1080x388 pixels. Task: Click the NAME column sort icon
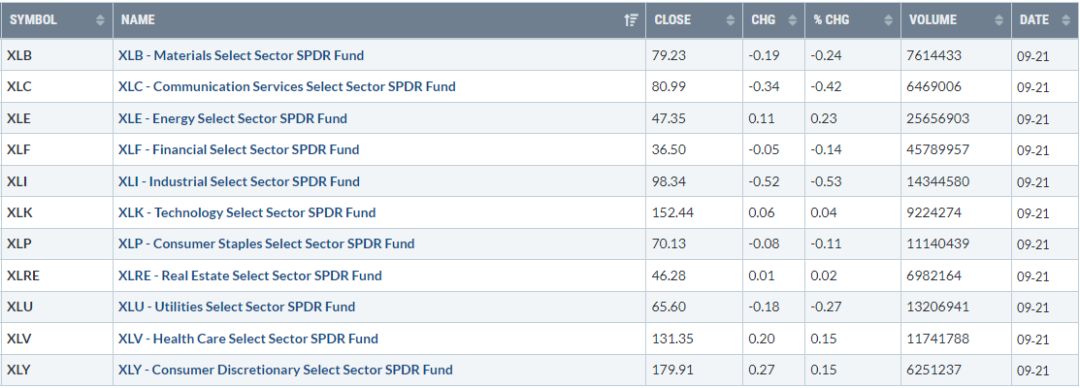(x=631, y=21)
